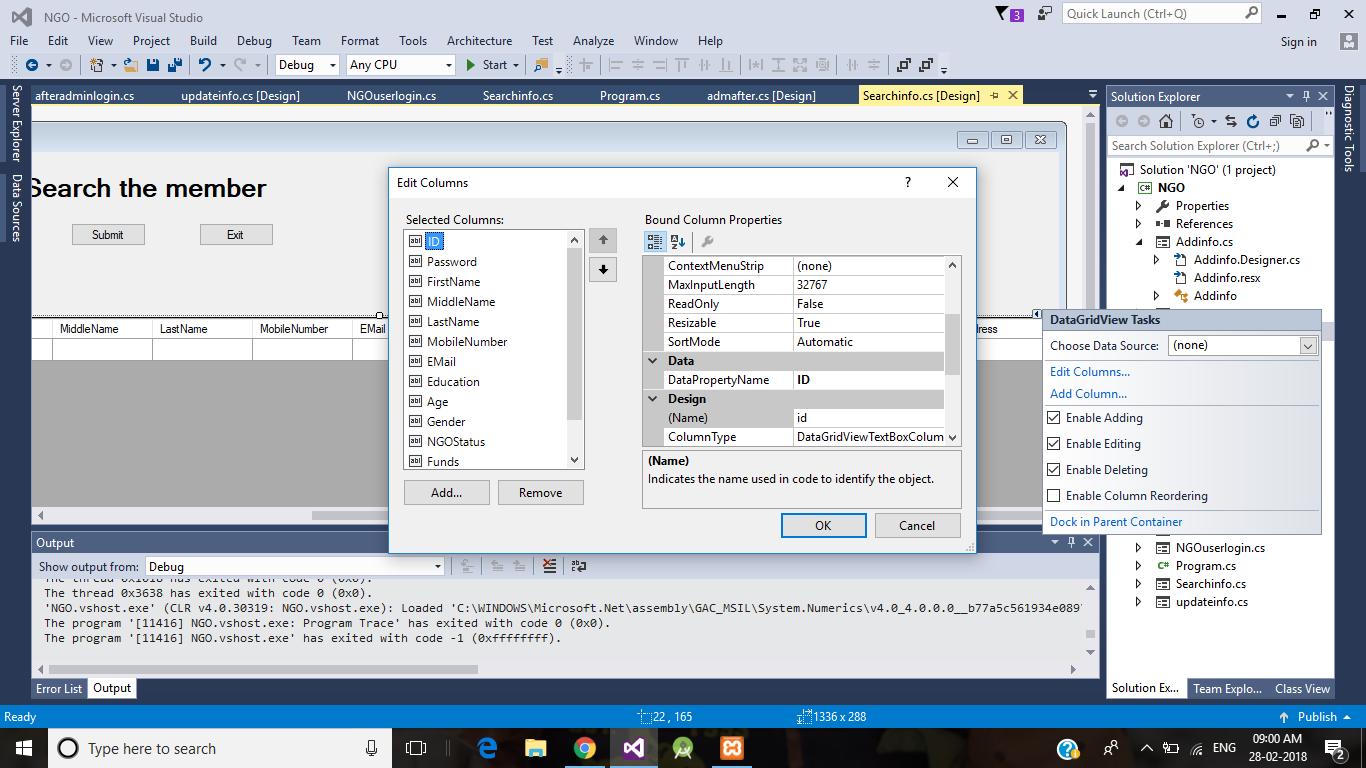Expand the Addinfo.Designer.cs node
Viewport: 1366px width, 768px height.
pos(1156,260)
